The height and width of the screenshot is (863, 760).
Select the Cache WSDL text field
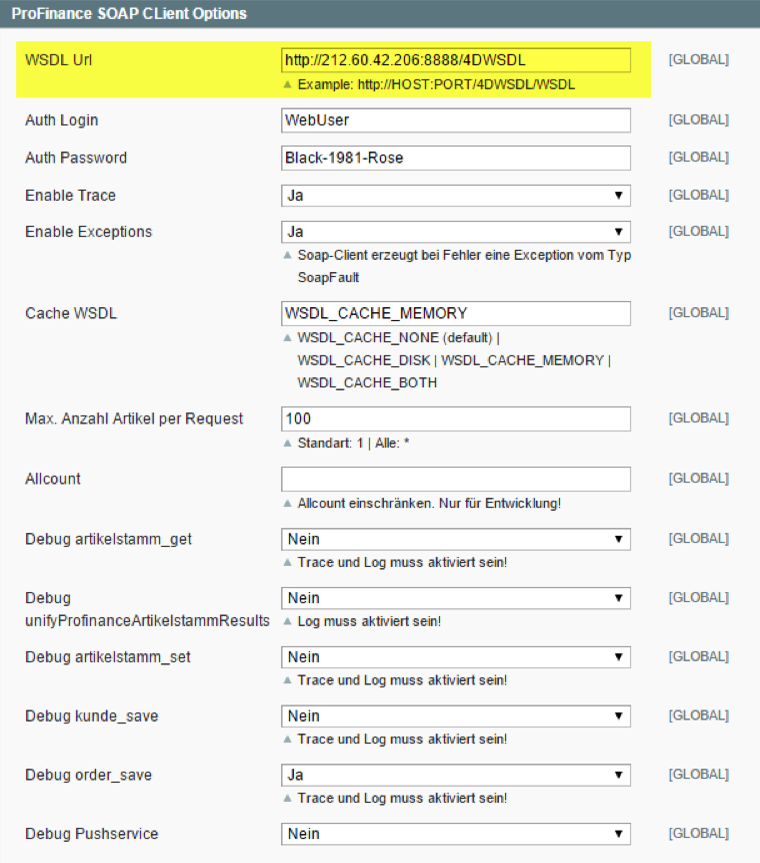coord(456,313)
